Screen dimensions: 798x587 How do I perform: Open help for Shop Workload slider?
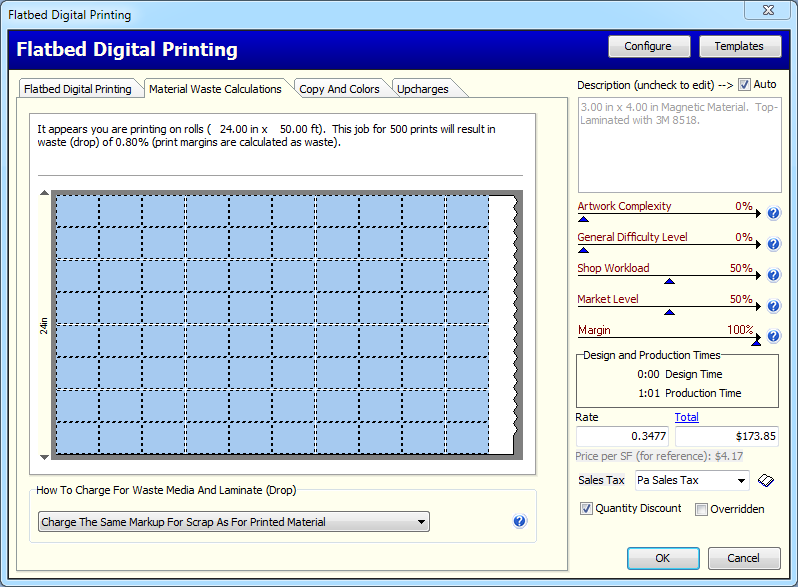click(773, 275)
